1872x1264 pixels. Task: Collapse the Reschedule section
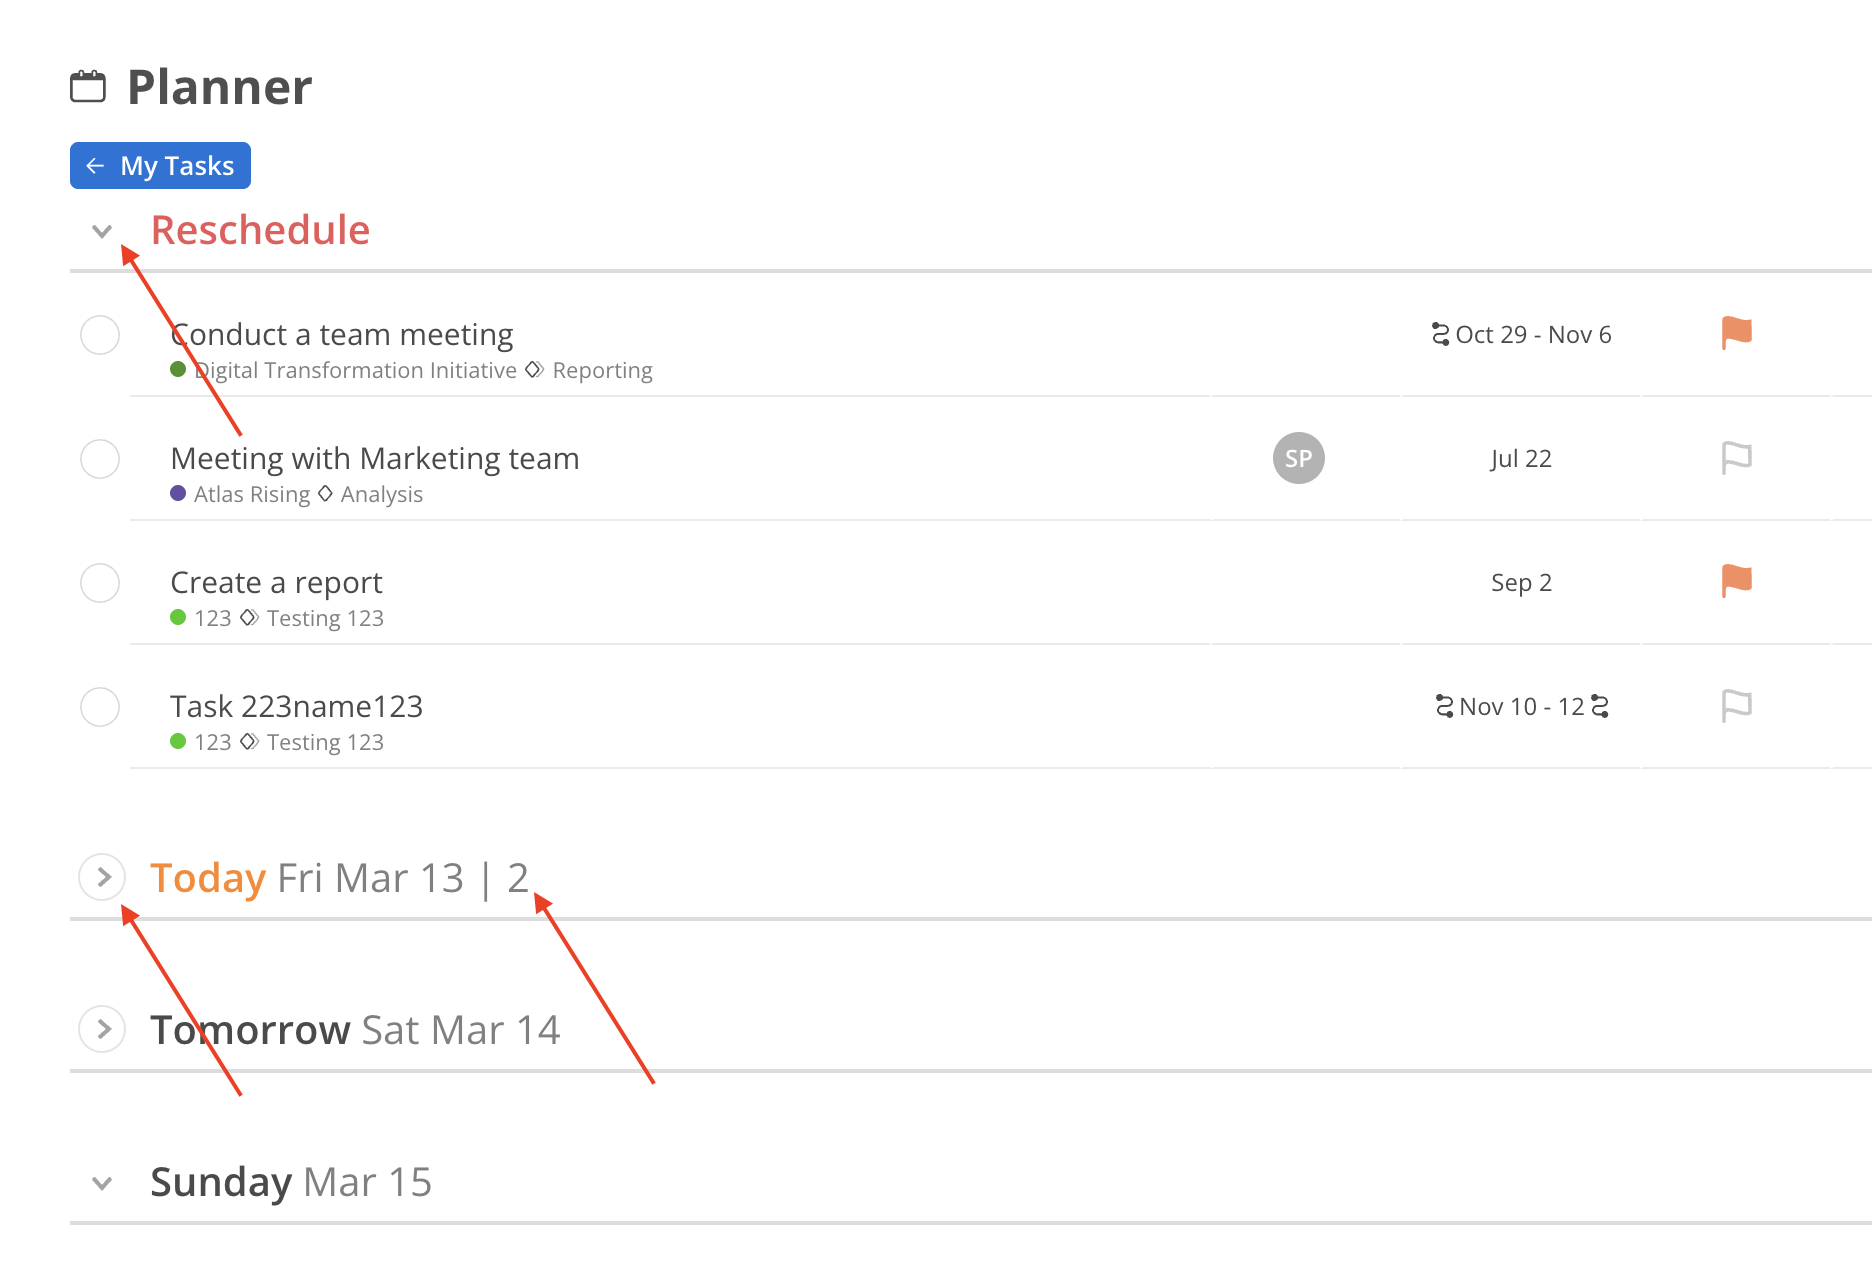click(102, 231)
